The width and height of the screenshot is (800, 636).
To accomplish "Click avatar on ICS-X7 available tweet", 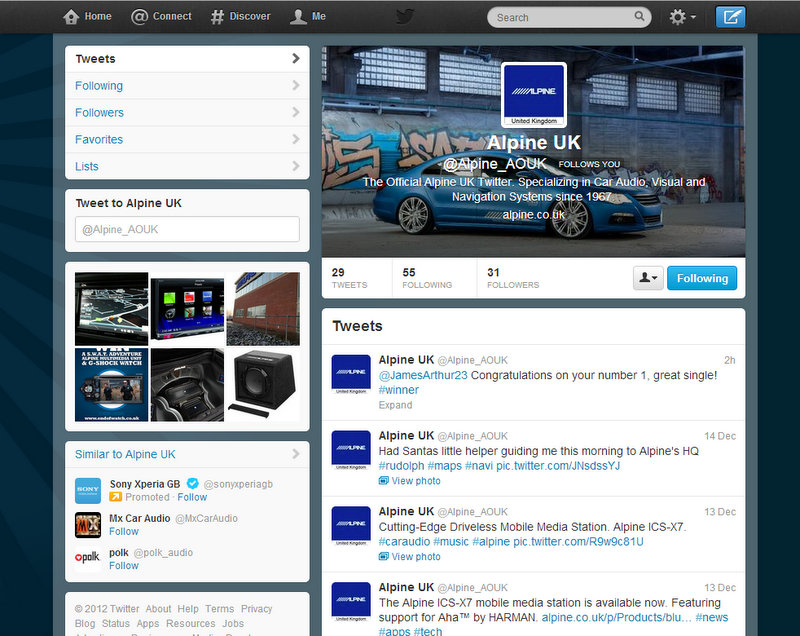I will click(x=351, y=602).
